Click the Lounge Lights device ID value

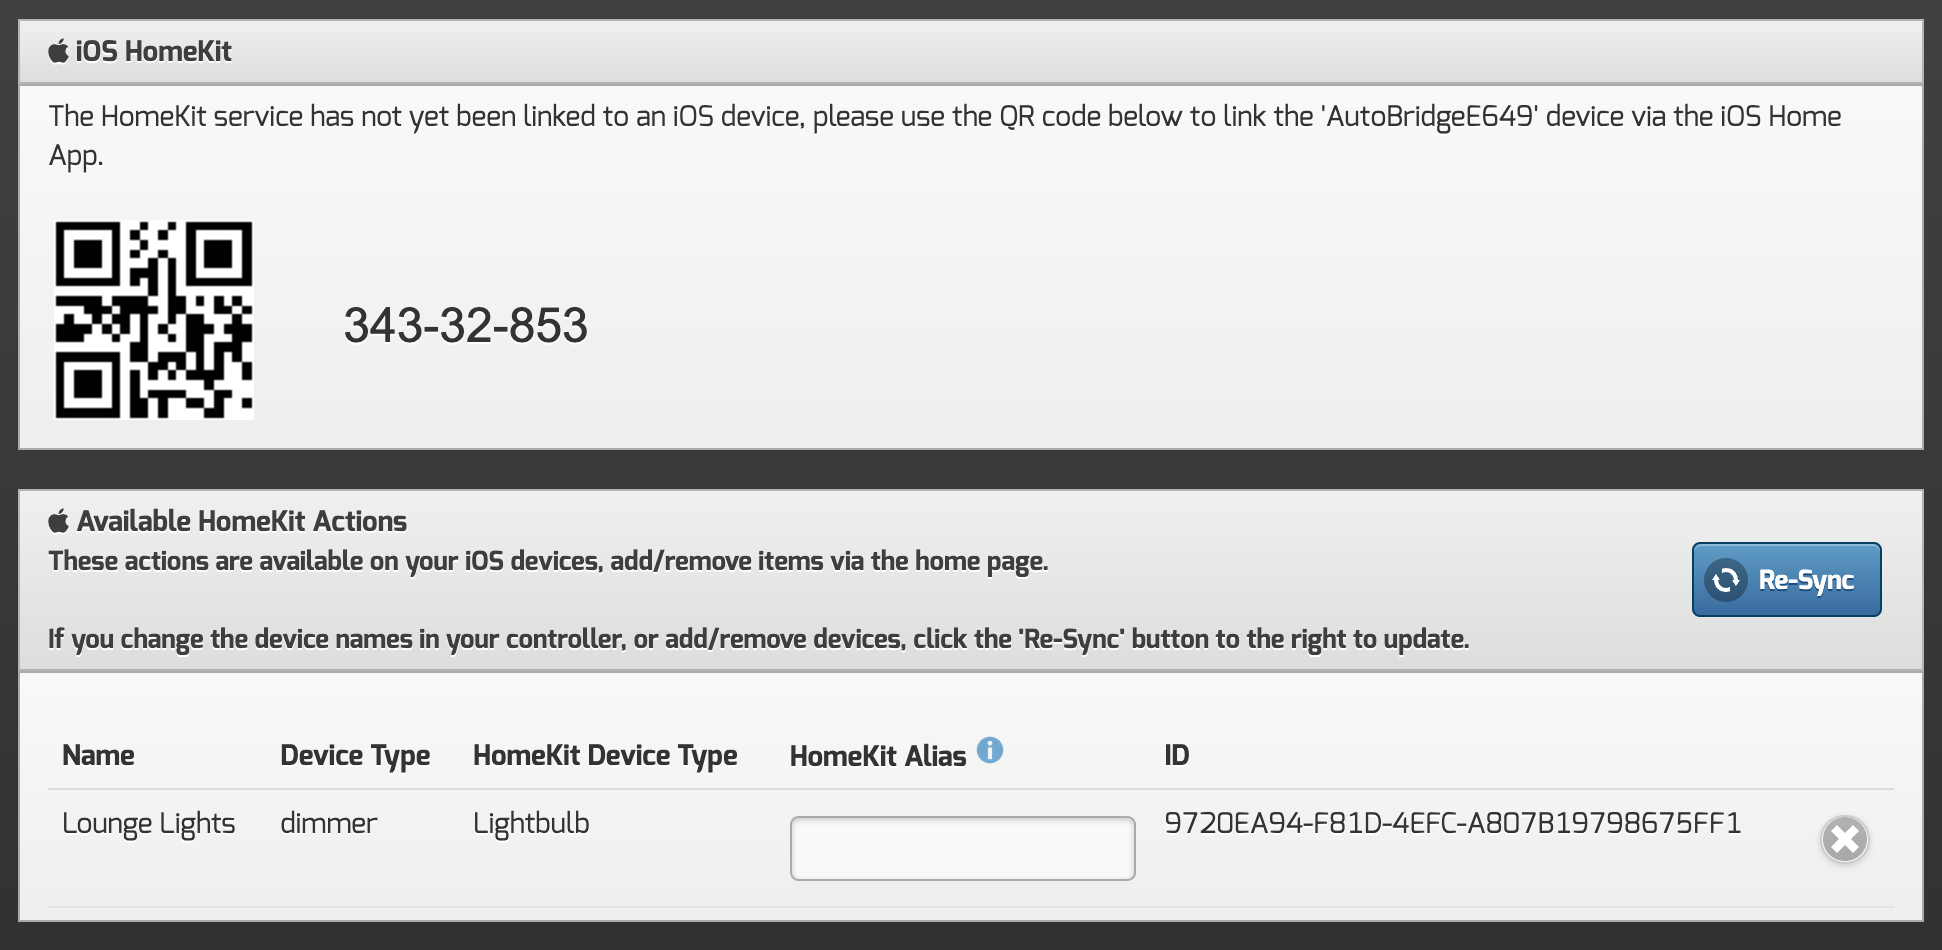click(1452, 824)
